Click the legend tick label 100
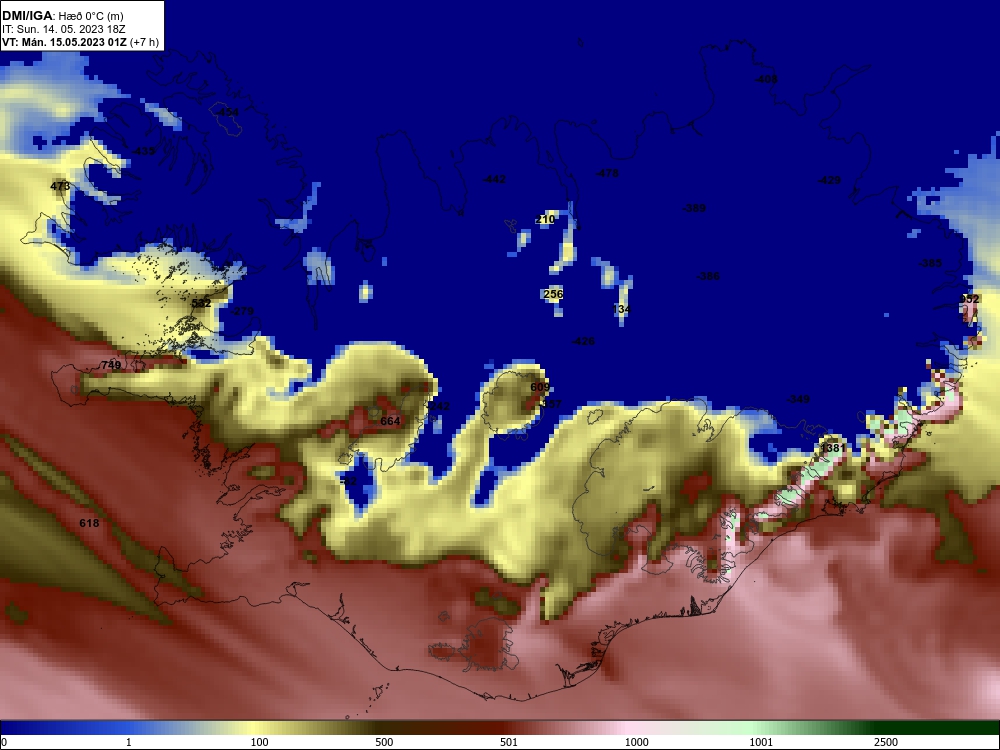Viewport: 1000px width, 750px height. (x=259, y=742)
